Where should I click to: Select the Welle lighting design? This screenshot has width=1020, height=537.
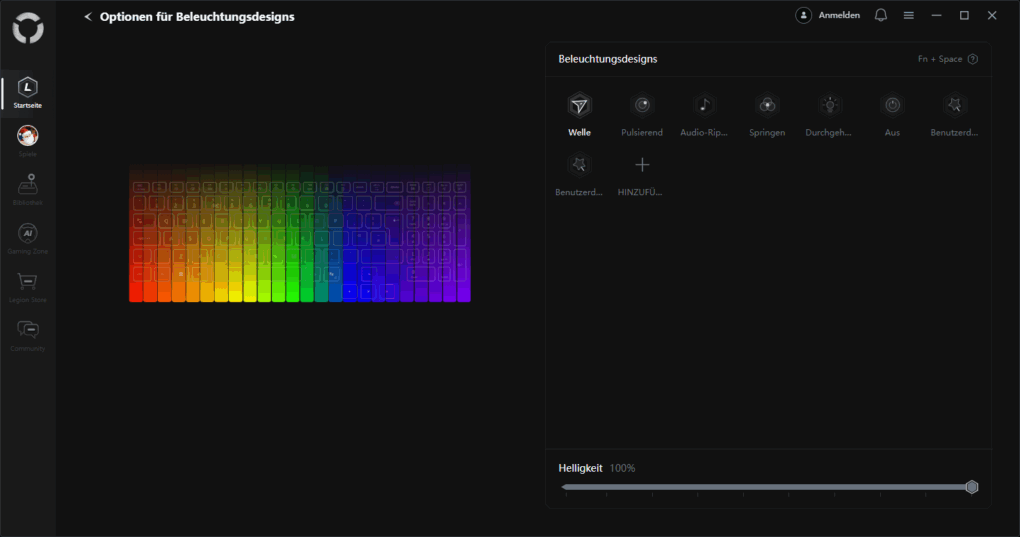[x=579, y=114]
